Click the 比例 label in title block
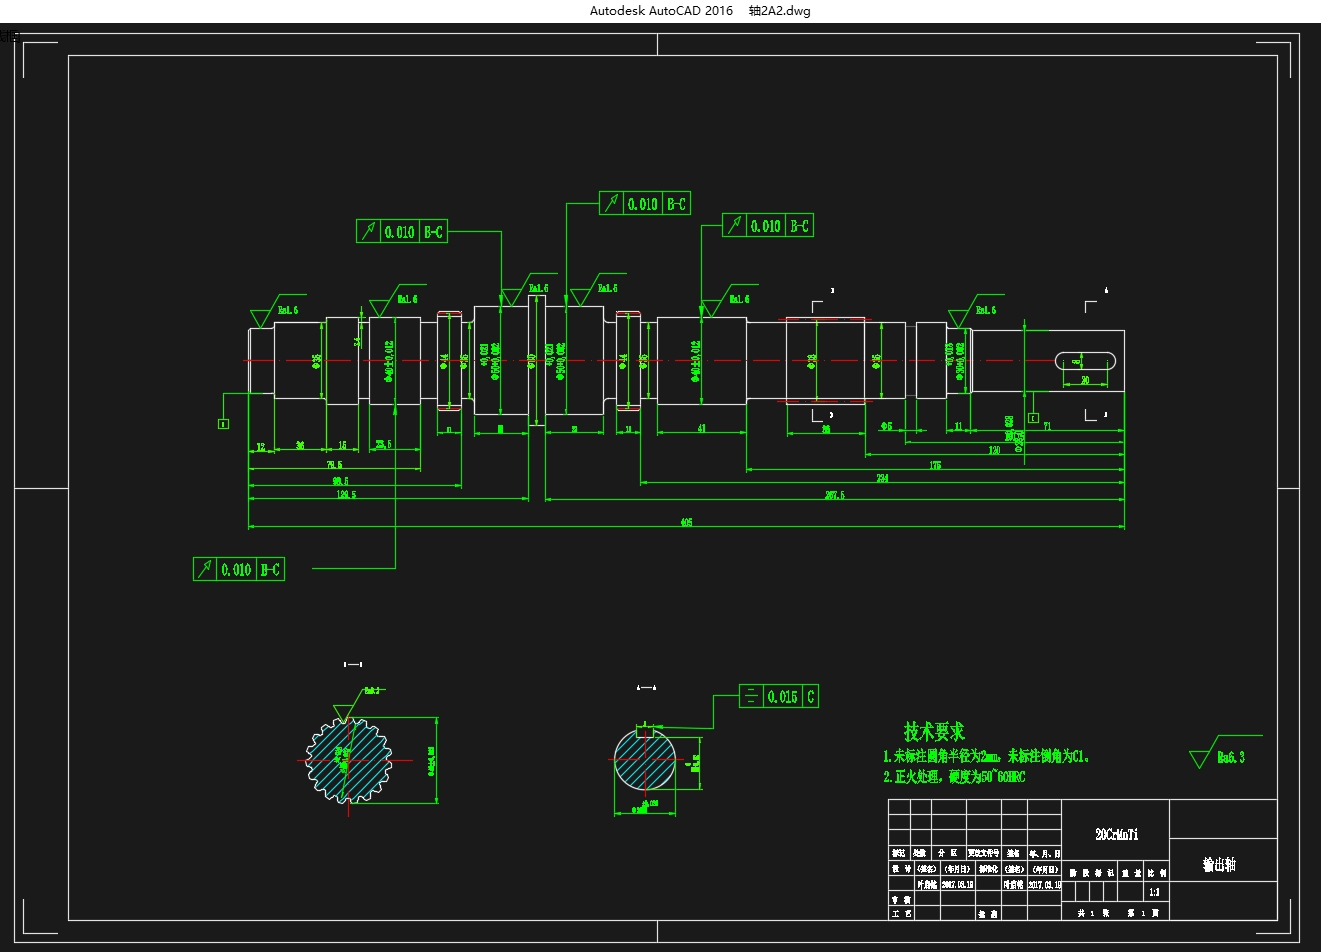Screen dimensions: 1321x952 tap(1156, 872)
